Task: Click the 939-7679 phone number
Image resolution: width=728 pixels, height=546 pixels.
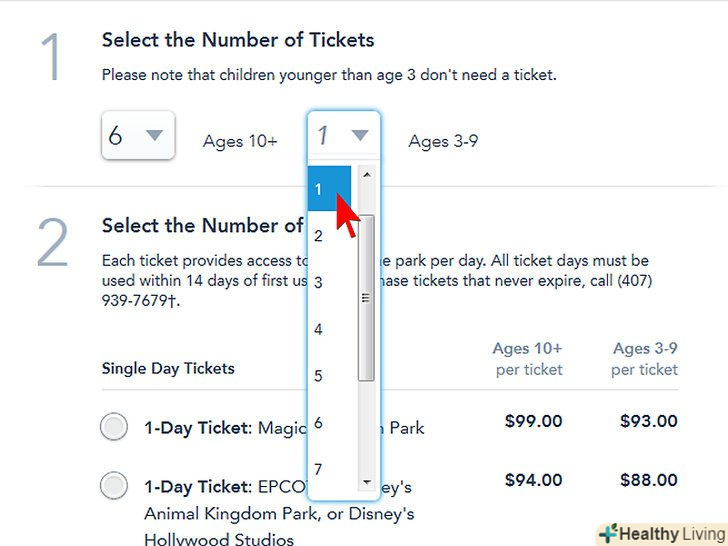Action: [x=140, y=302]
